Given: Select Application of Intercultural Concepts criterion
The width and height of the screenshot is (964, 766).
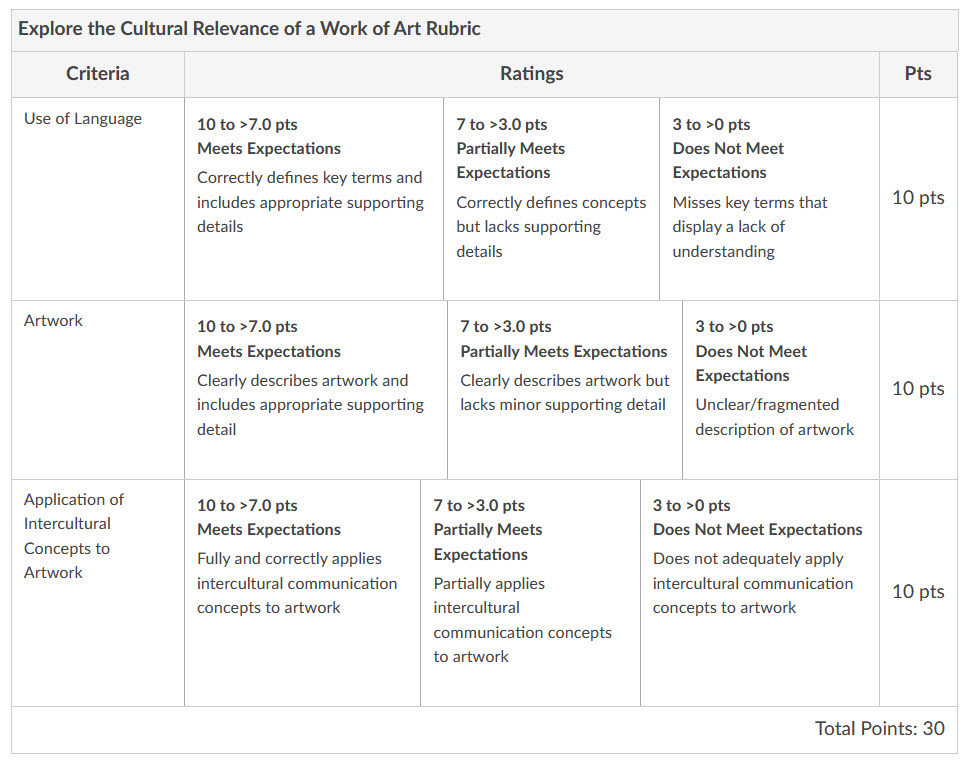Looking at the screenshot, I should pyautogui.click(x=74, y=535).
